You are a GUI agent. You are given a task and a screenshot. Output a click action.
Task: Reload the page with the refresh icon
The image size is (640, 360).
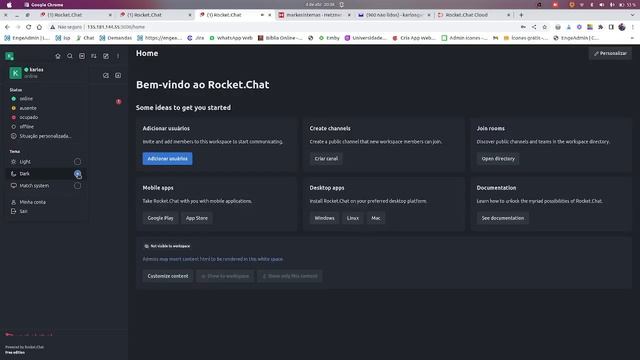click(x=28, y=27)
